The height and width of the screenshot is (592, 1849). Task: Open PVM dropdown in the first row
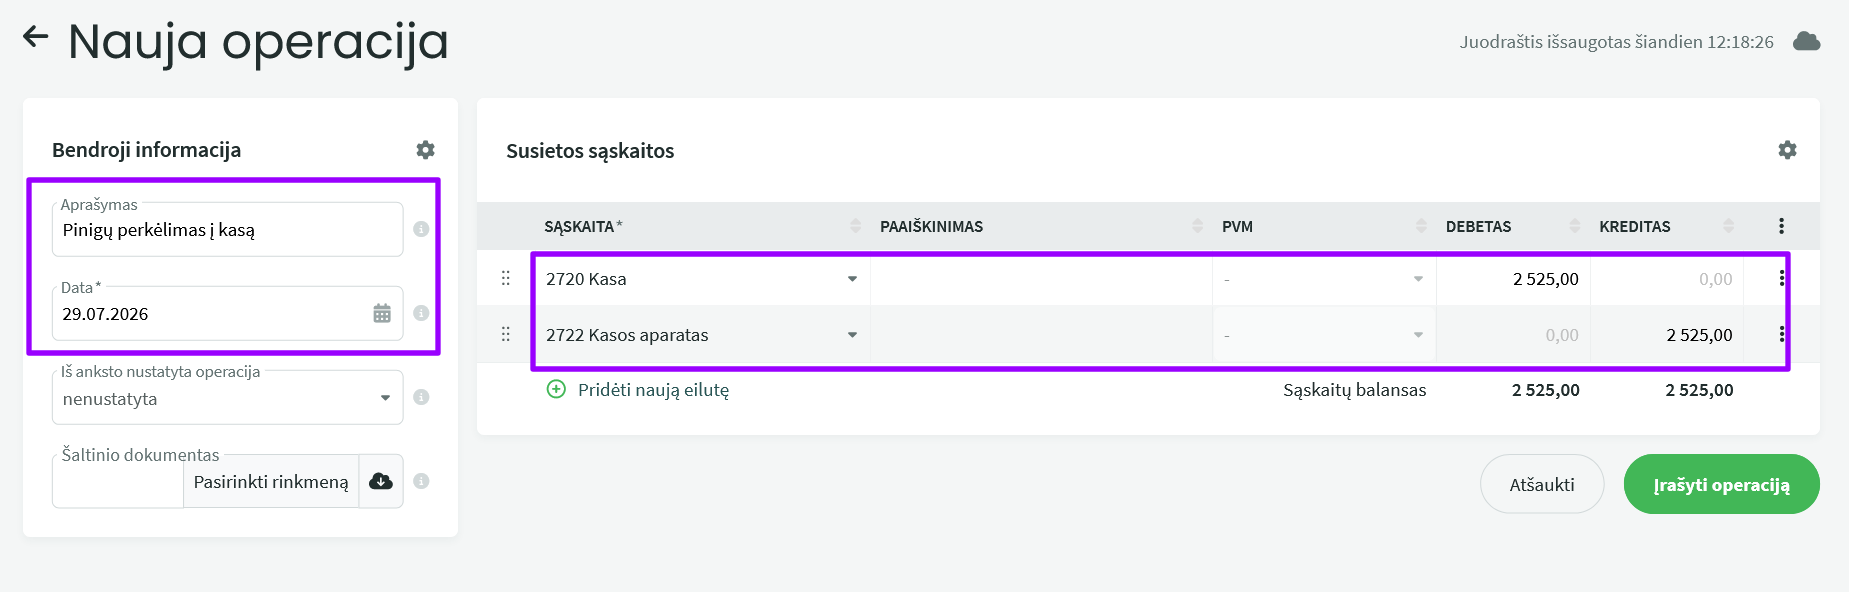(1324, 279)
